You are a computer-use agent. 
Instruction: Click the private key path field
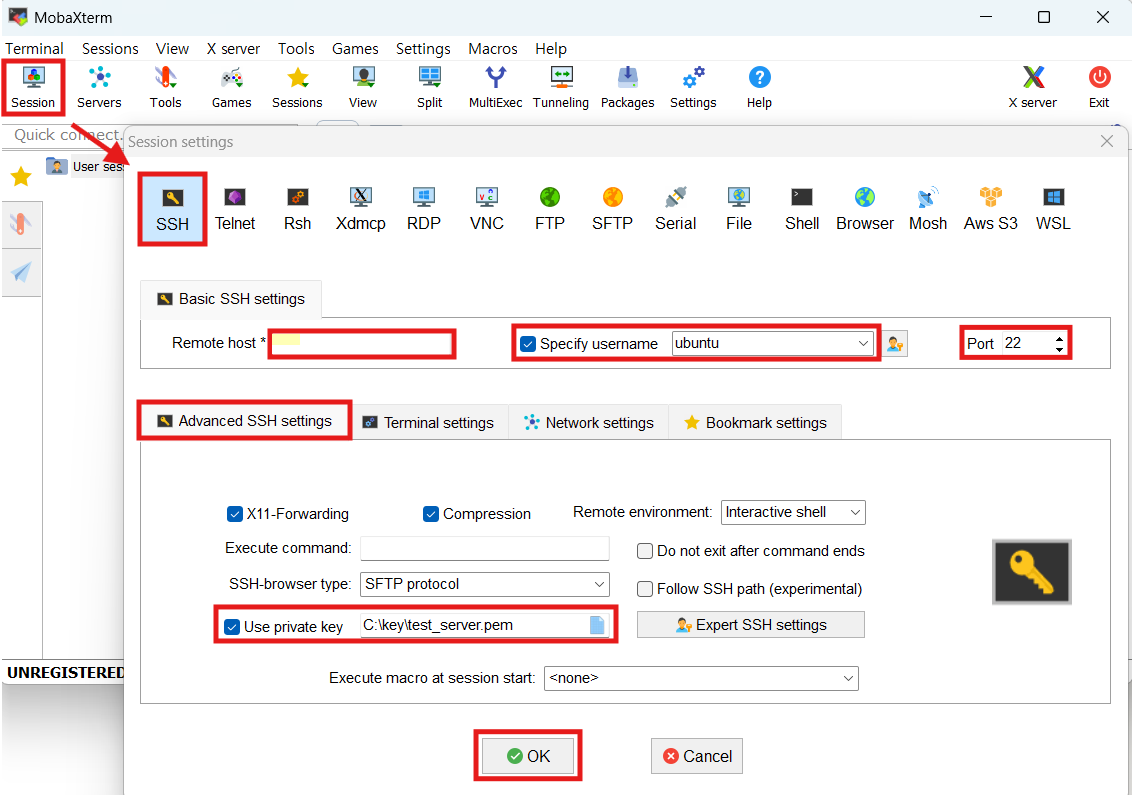(475, 625)
